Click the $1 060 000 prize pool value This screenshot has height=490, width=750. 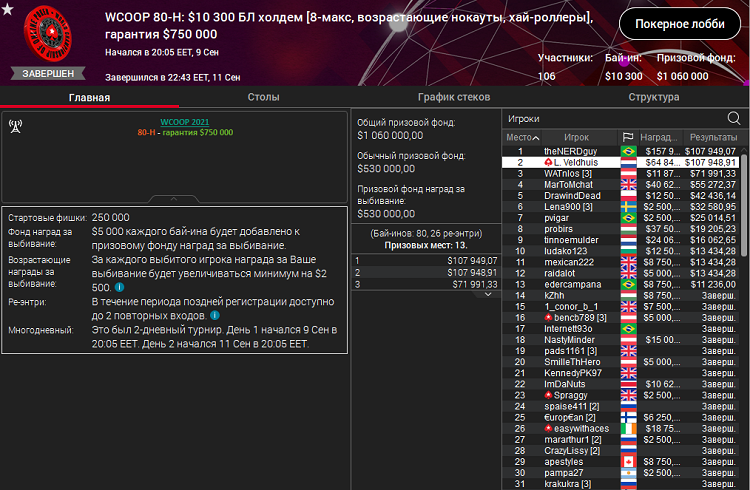[x=682, y=76]
